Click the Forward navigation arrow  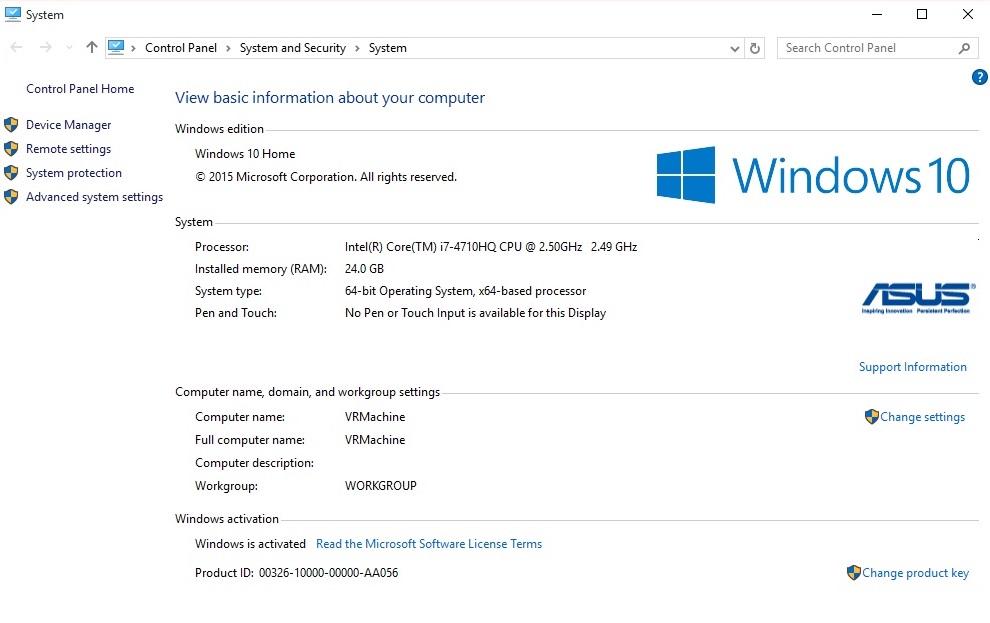[45, 47]
